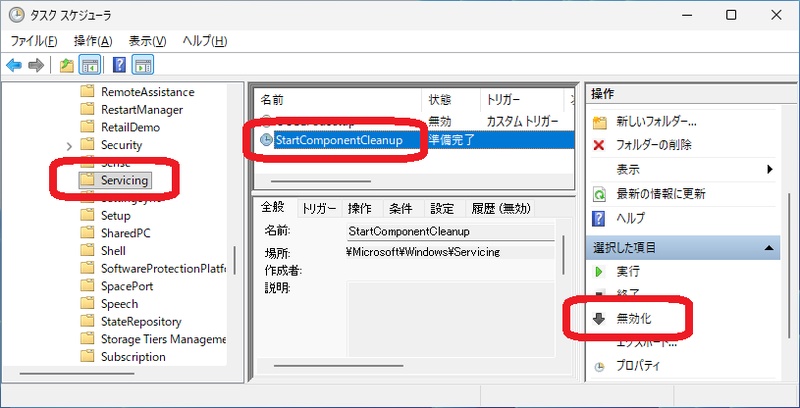Screen dimensions: 800x408
Task: Select the SoftwareProtectionPlatform folder
Action: (163, 268)
